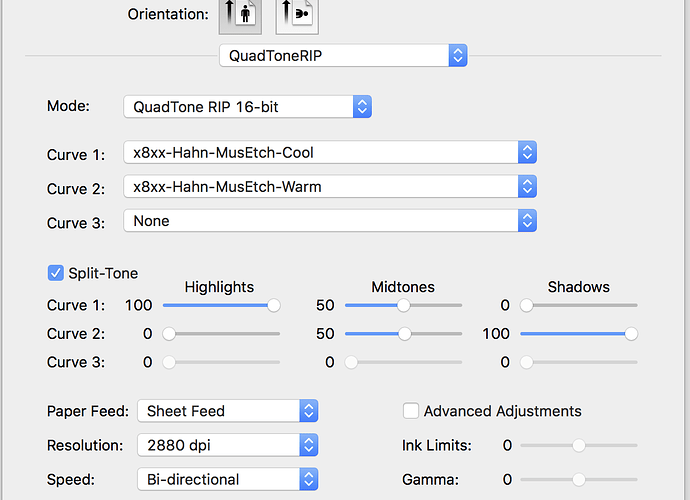This screenshot has width=690, height=500.
Task: Click Curve 2 Midtones slider
Action: point(404,334)
